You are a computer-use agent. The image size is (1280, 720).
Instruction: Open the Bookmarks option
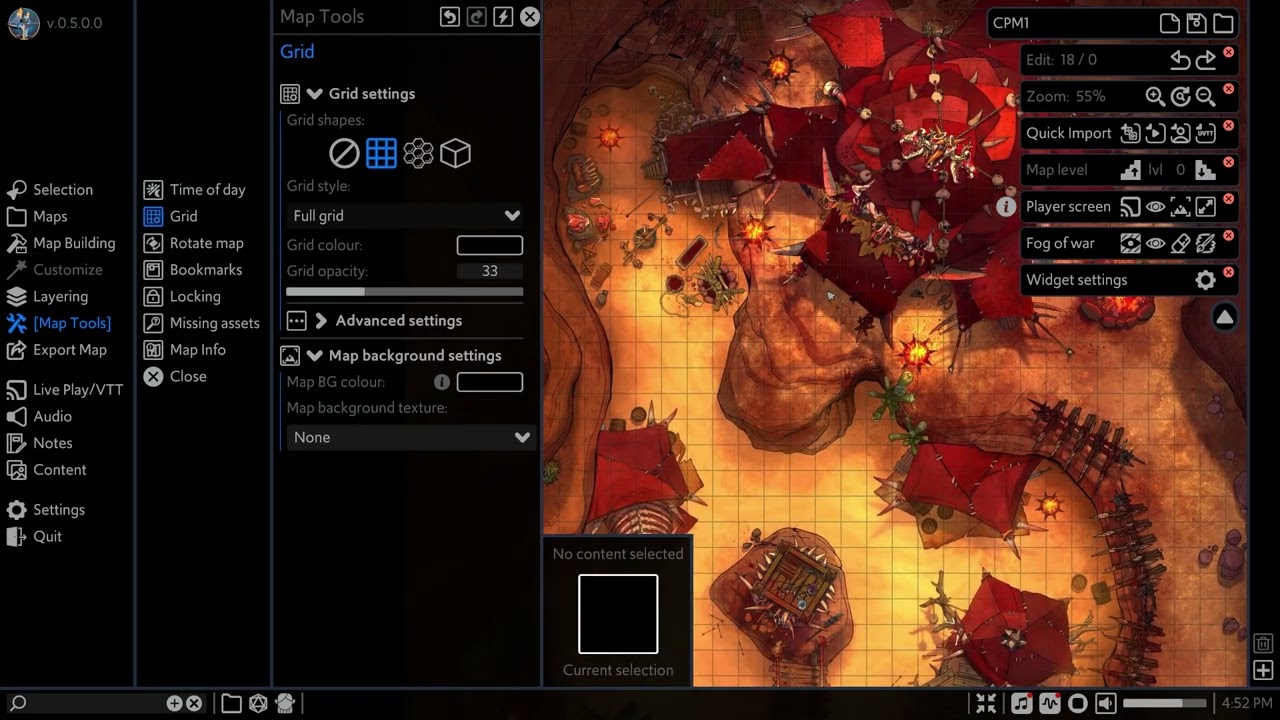coord(192,270)
